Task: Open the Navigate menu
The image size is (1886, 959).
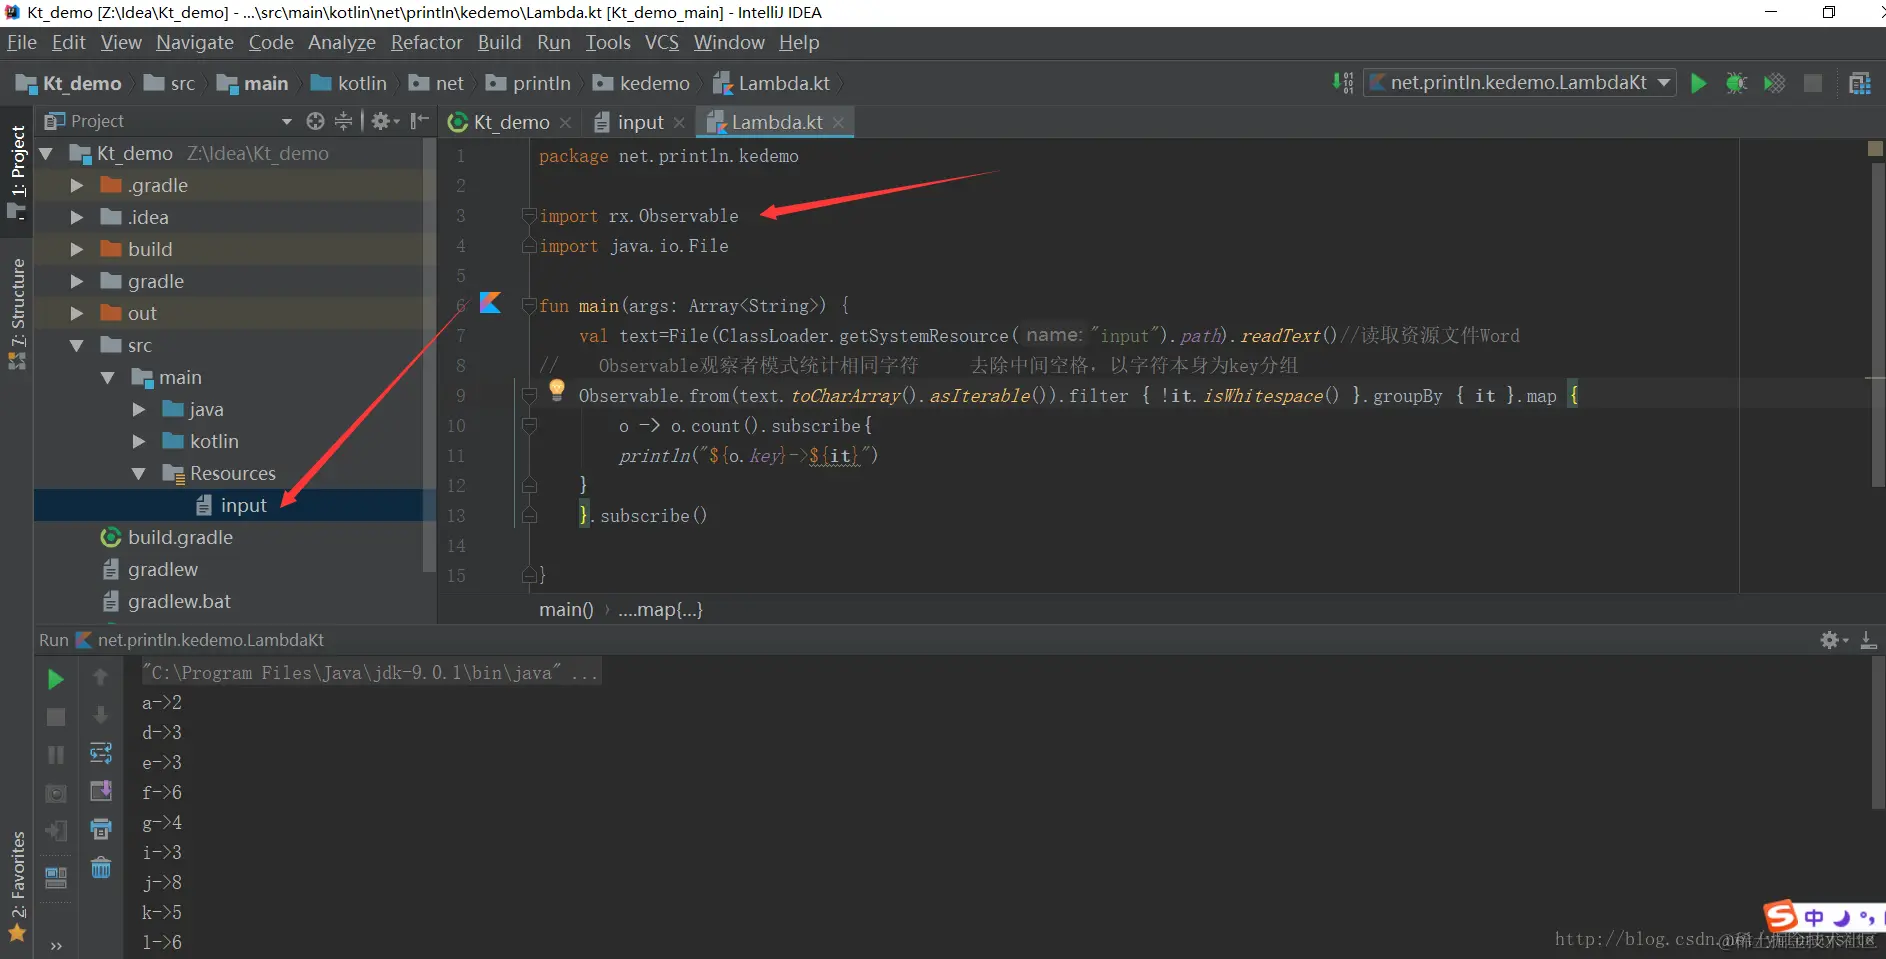Action: click(195, 42)
